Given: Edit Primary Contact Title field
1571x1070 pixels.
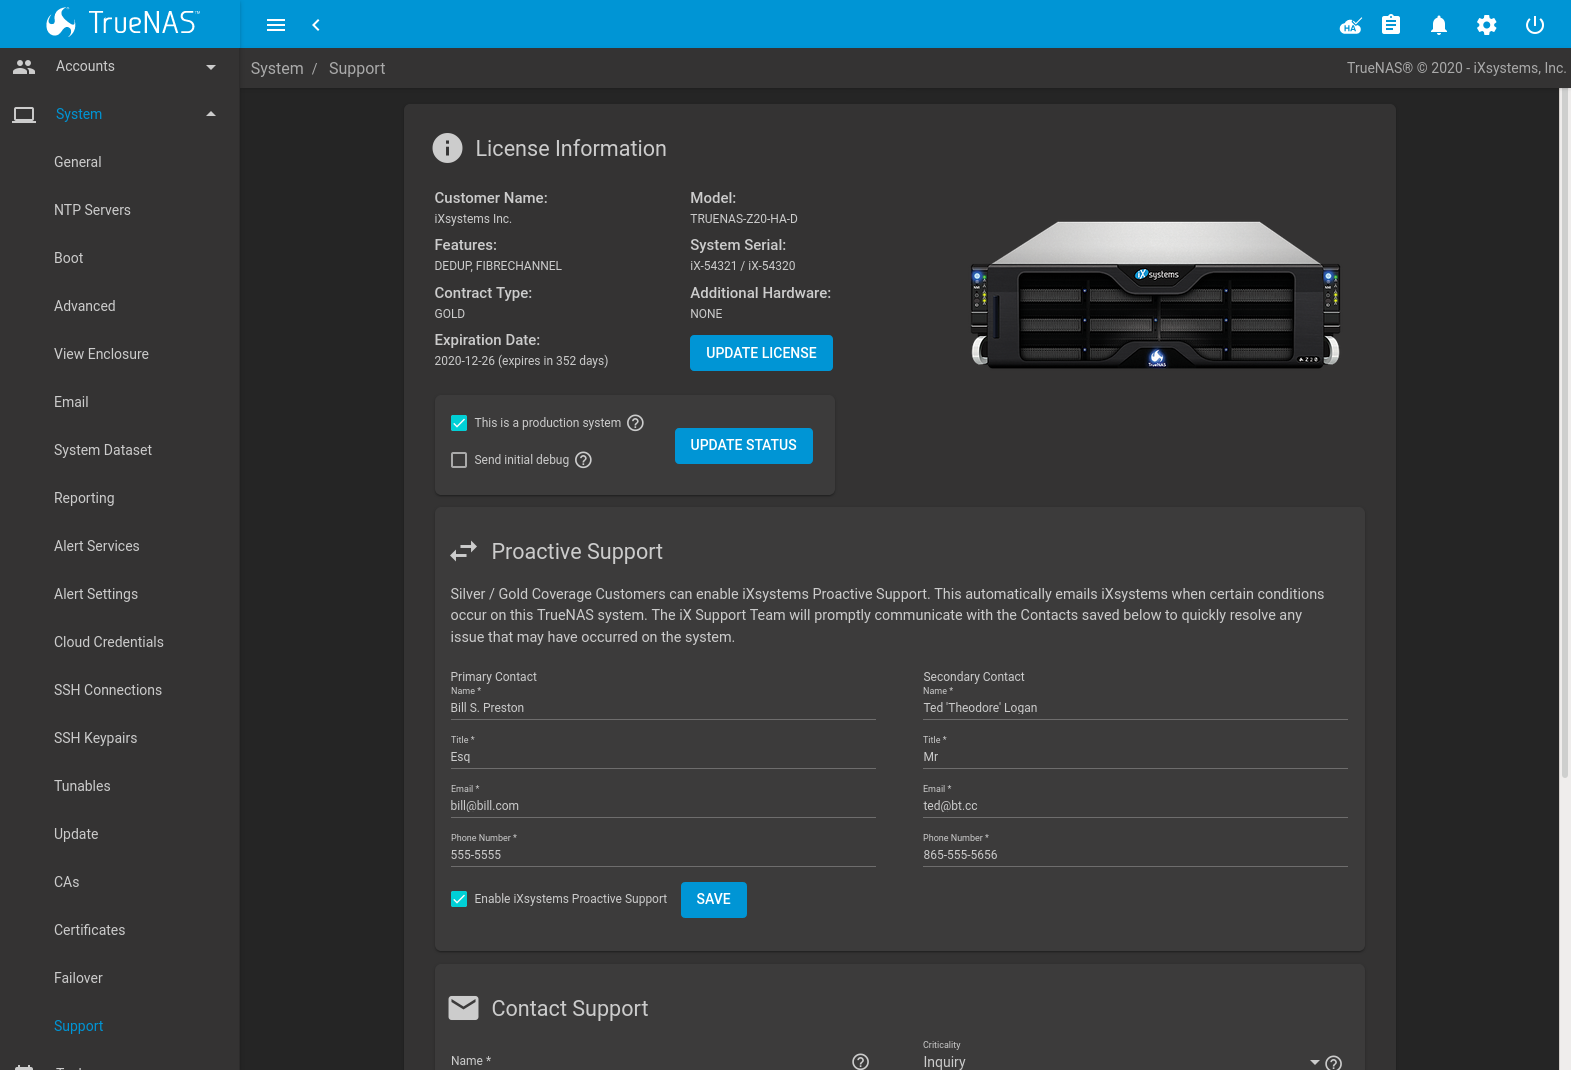Looking at the screenshot, I should 663,757.
